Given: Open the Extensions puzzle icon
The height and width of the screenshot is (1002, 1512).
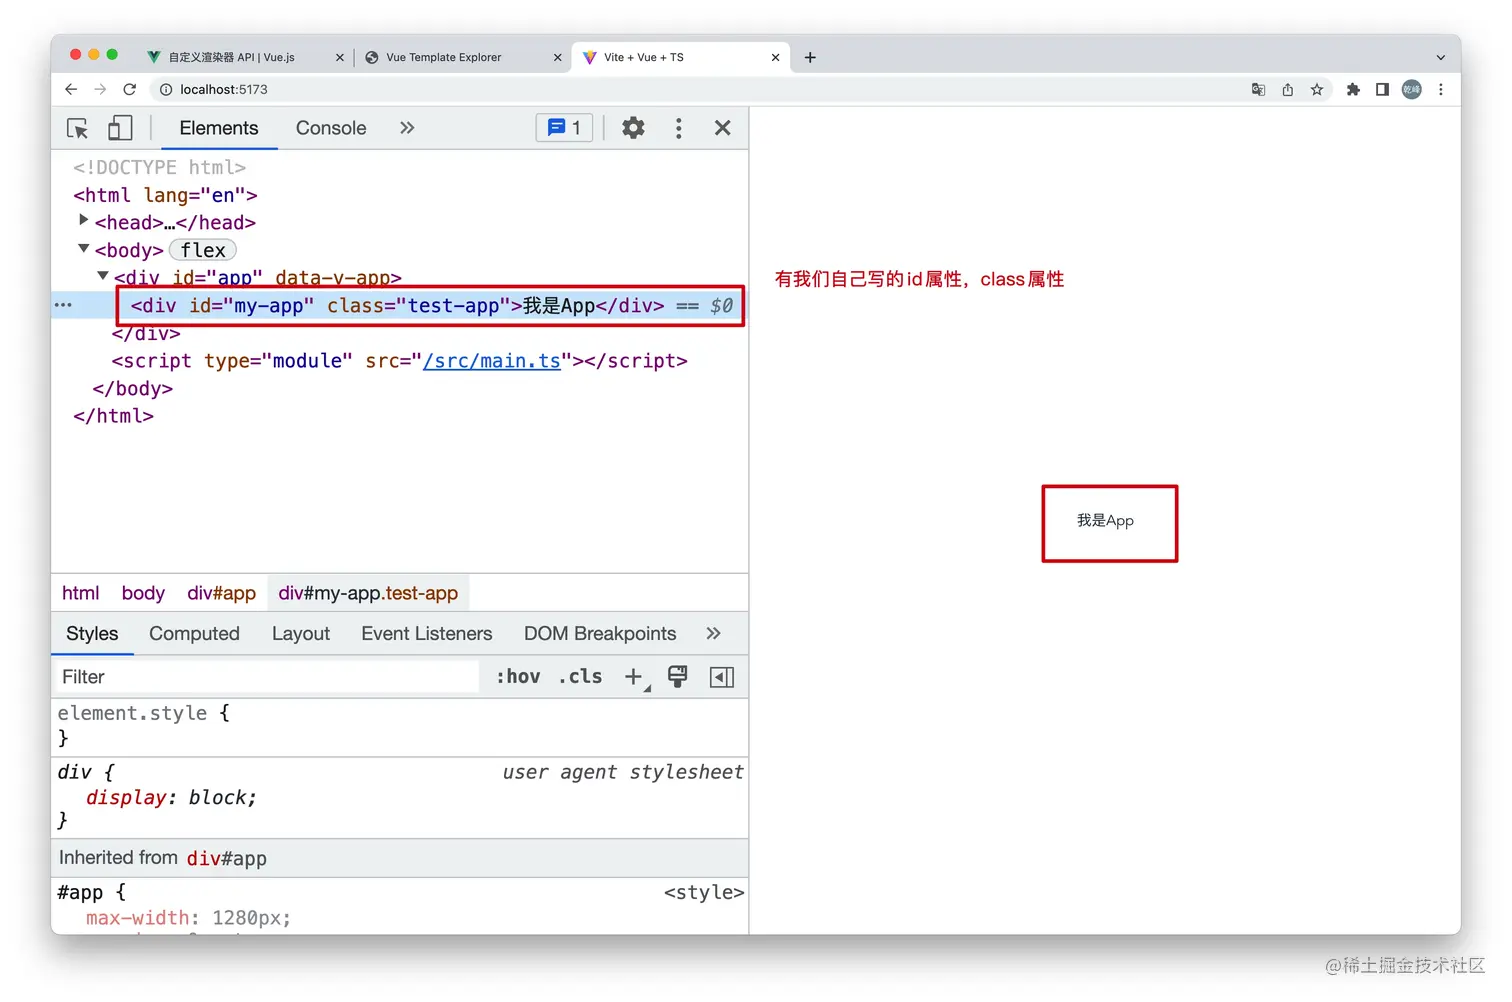Looking at the screenshot, I should click(x=1353, y=89).
